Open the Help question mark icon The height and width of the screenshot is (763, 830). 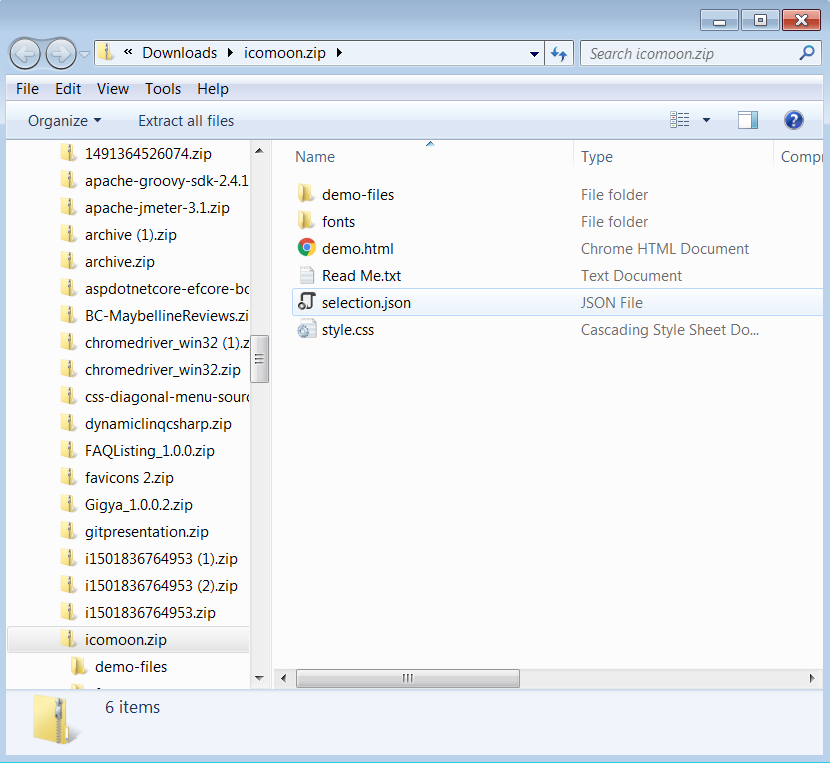(x=794, y=120)
